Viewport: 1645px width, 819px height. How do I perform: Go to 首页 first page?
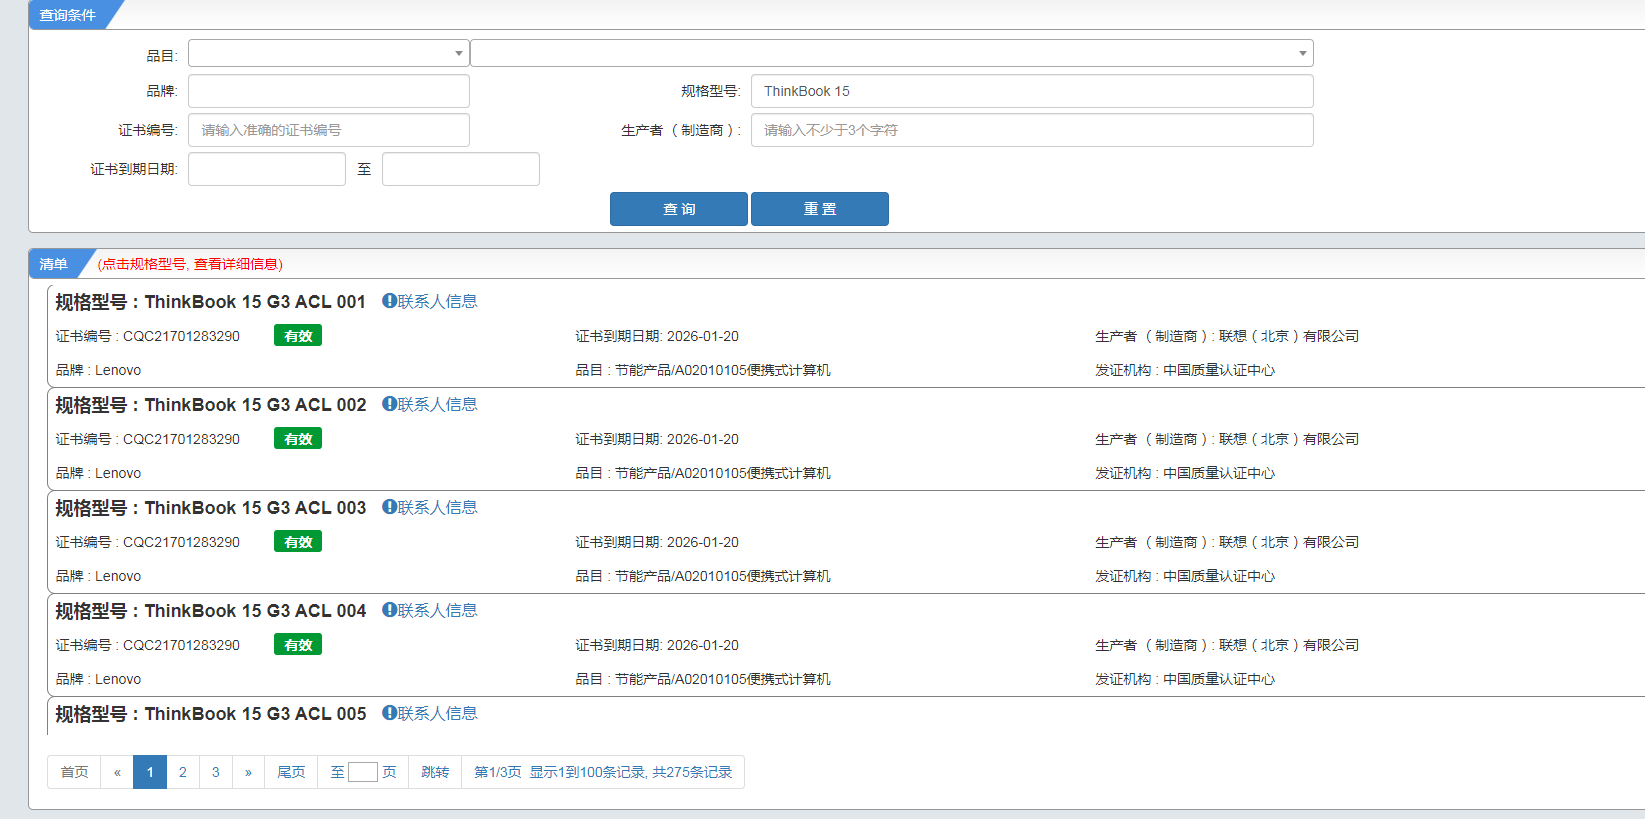[x=74, y=772]
